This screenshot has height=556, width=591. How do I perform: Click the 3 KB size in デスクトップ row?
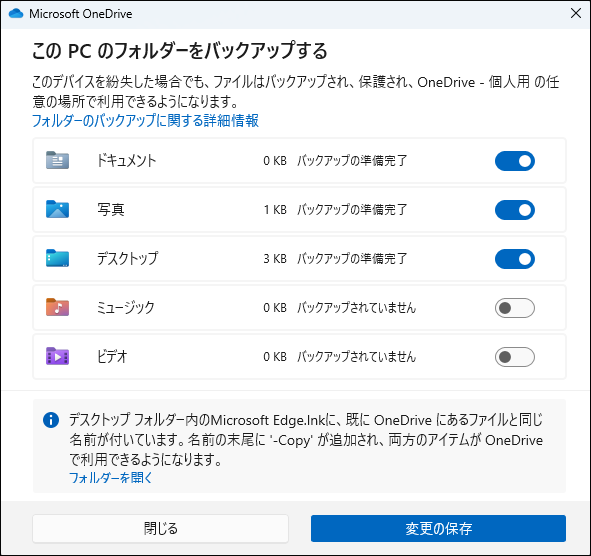pos(275,259)
